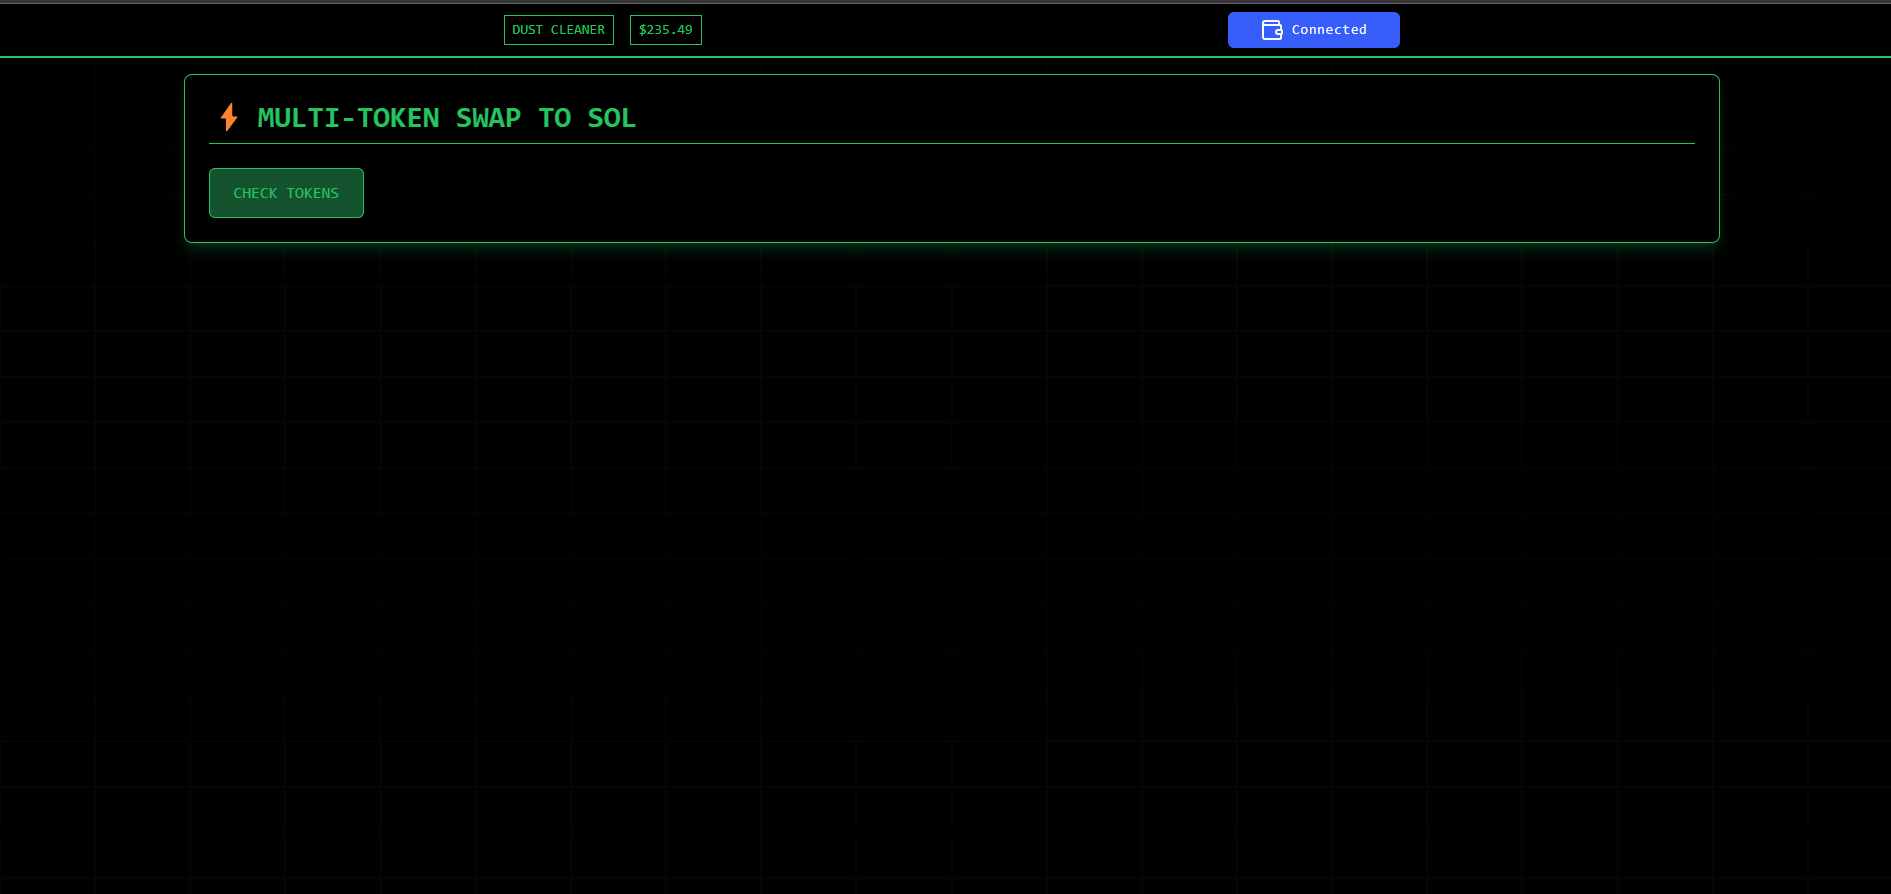
Task: Click the orange lightning bolt icon
Action: 229,117
